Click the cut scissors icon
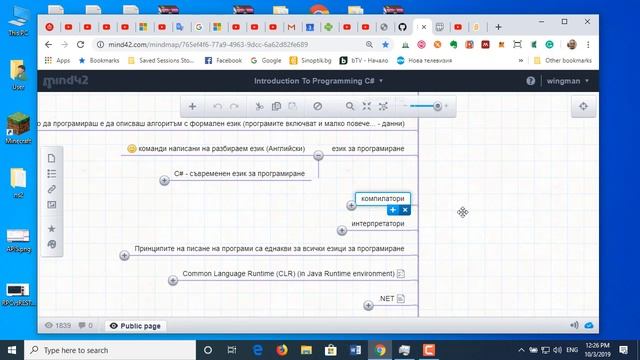The width and height of the screenshot is (640, 360). (259, 107)
